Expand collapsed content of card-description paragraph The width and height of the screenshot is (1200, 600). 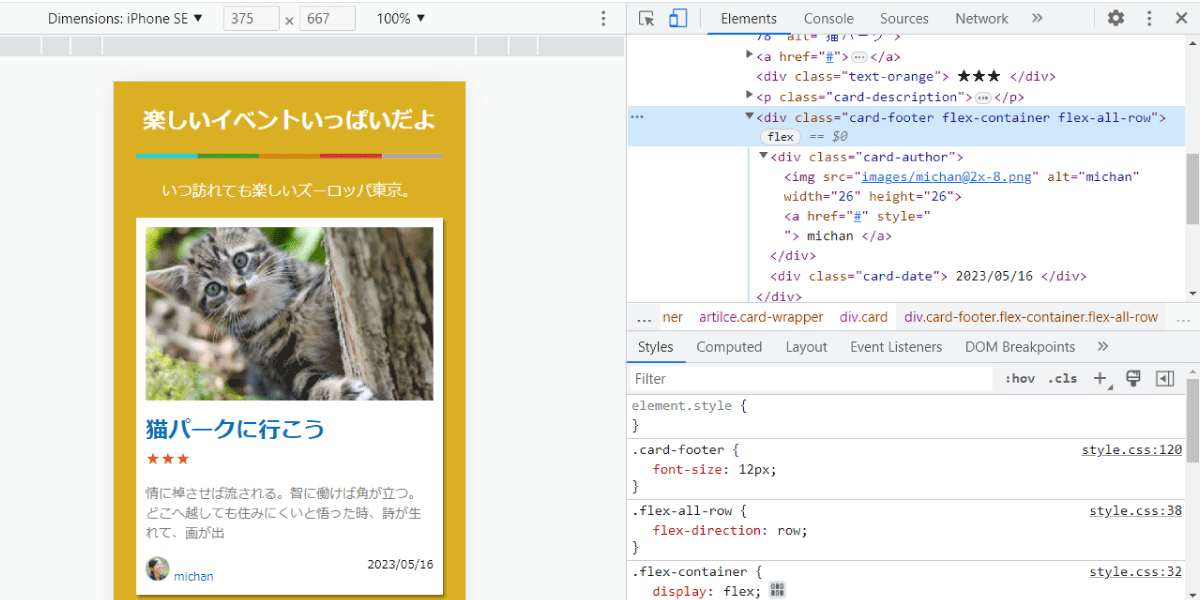coord(982,97)
